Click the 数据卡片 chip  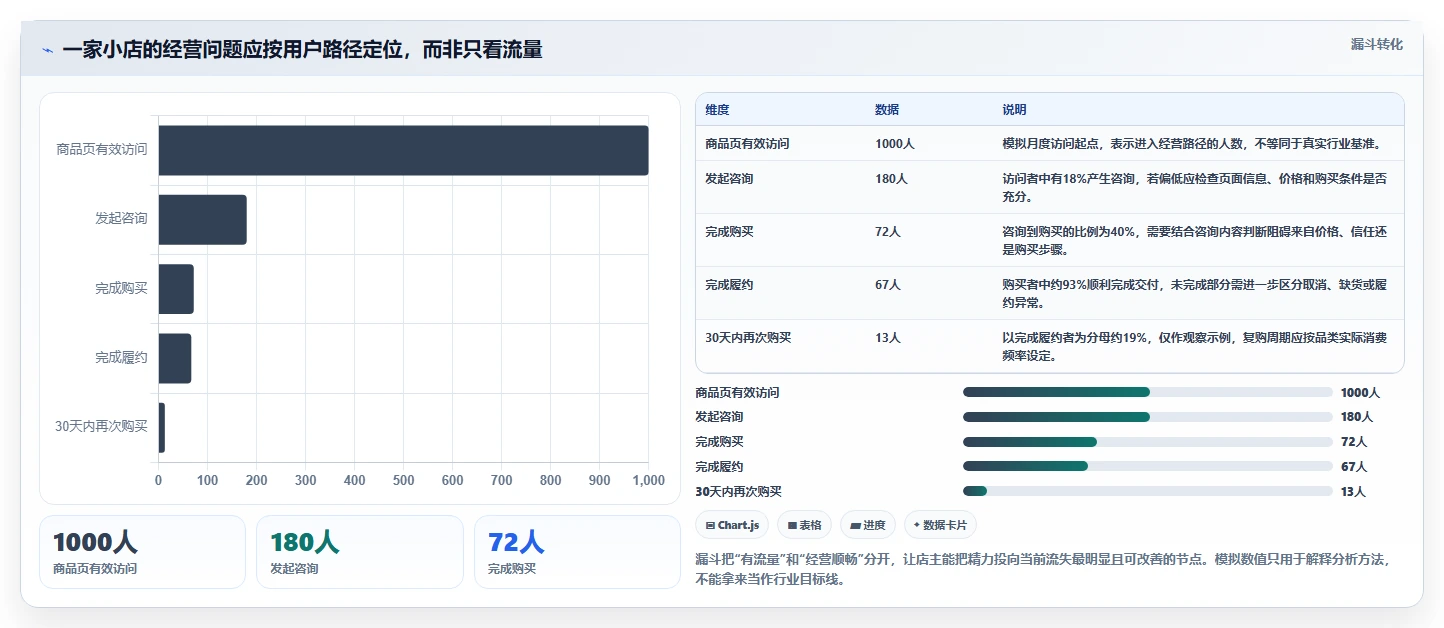pyautogui.click(x=940, y=525)
